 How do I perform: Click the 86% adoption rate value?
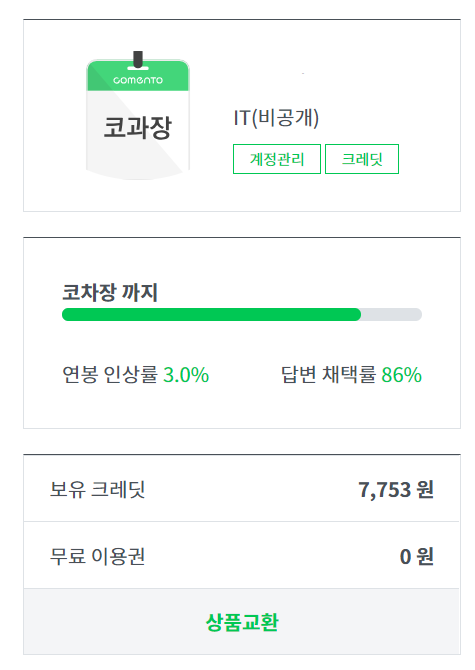click(x=402, y=375)
